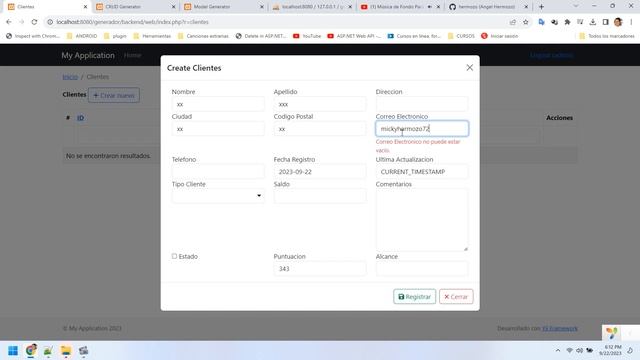Open the Windows Start menu

pyautogui.click(x=13, y=351)
